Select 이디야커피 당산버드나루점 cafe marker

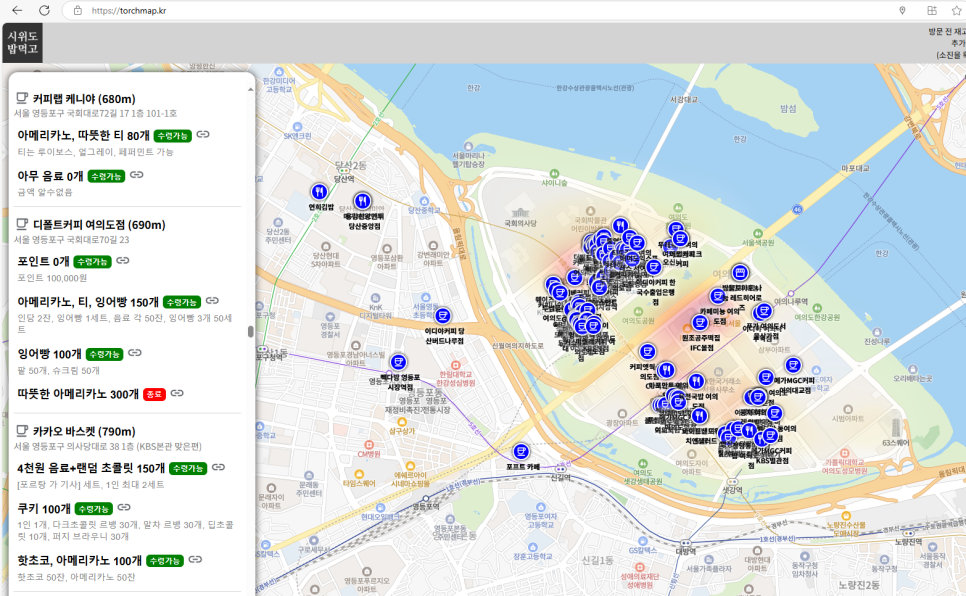(442, 316)
